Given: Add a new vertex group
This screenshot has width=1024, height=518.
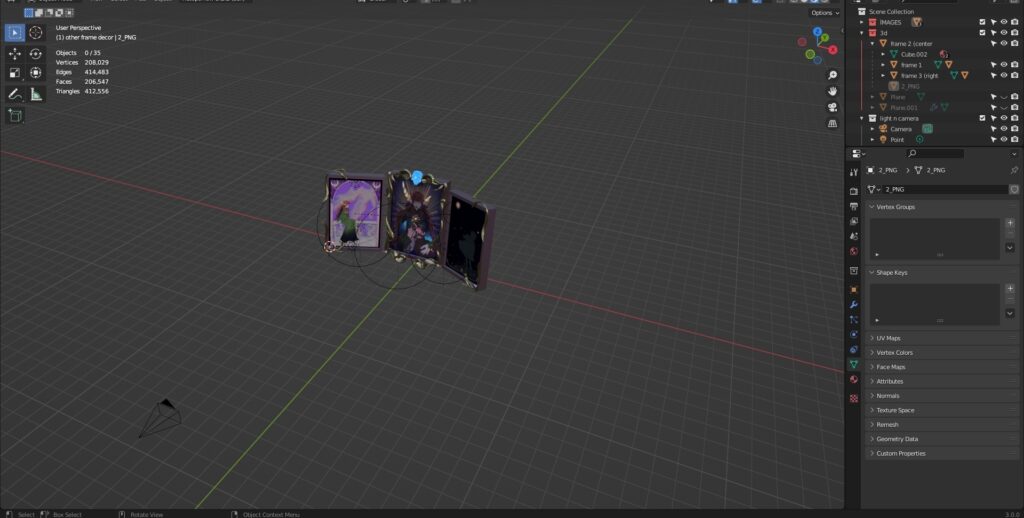Looking at the screenshot, I should [x=1010, y=223].
